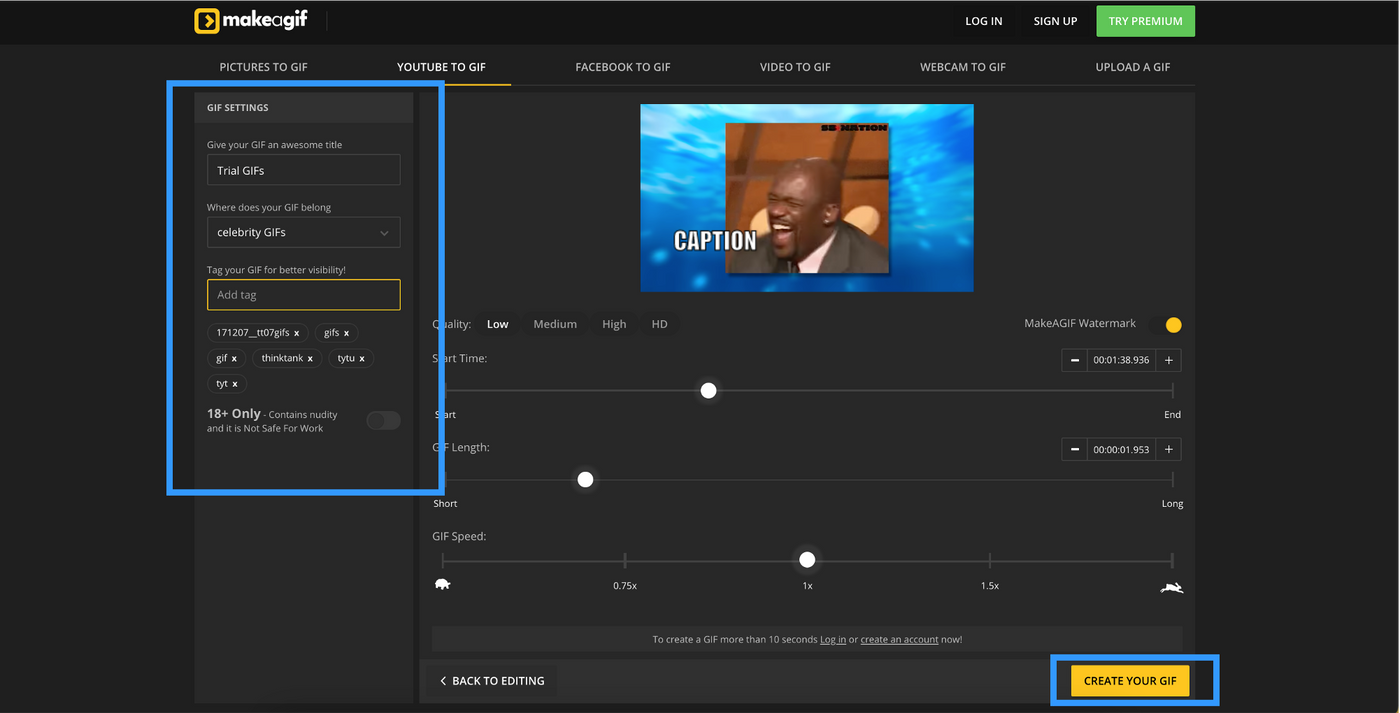The height and width of the screenshot is (713, 1400).
Task: Open the Pictures to GIF tab
Action: [x=264, y=67]
